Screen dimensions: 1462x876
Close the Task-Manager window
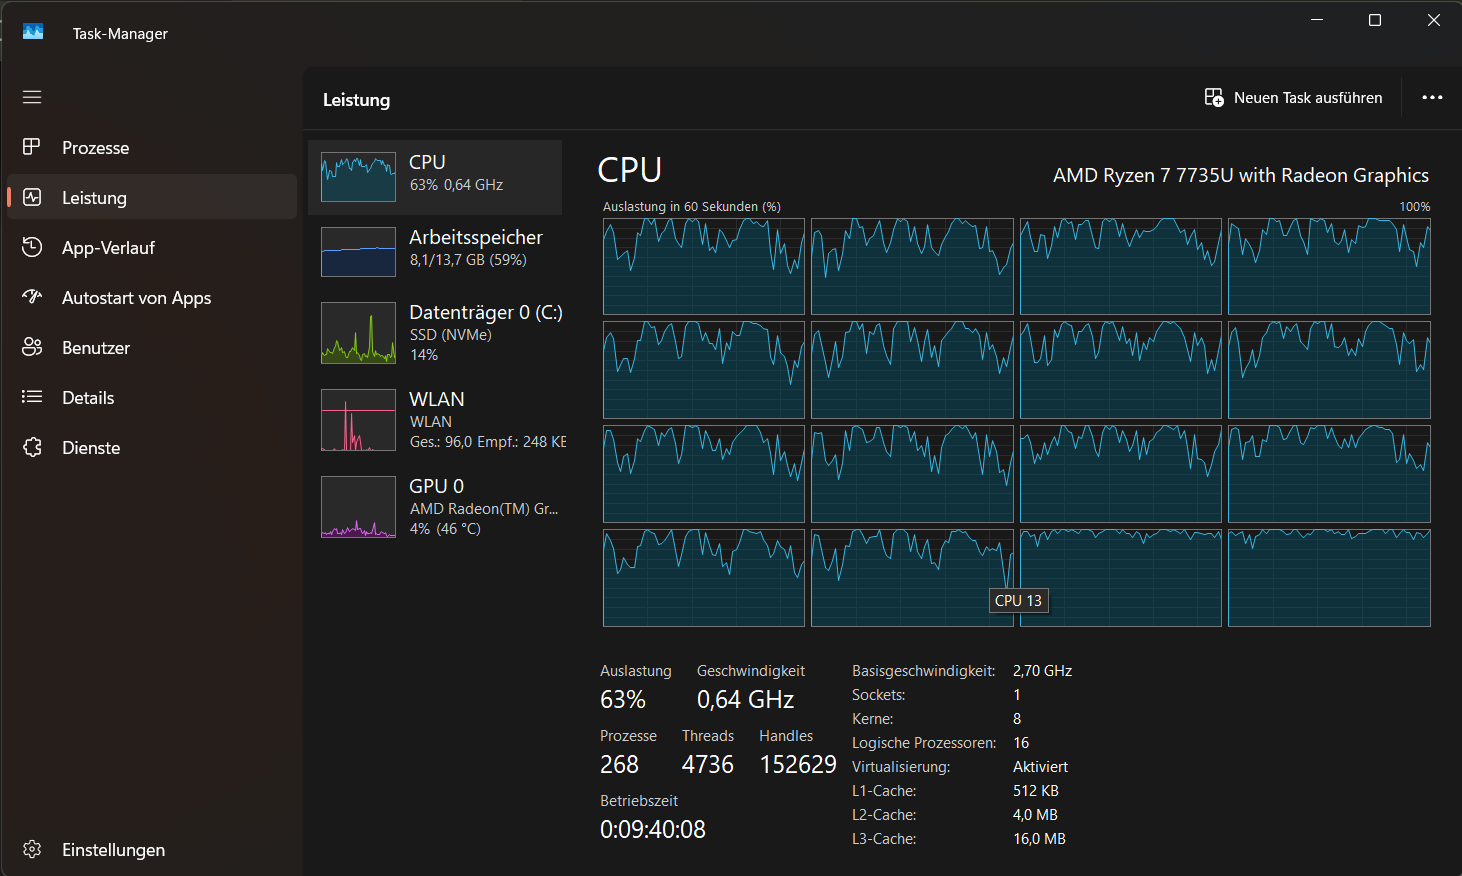coord(1433,20)
